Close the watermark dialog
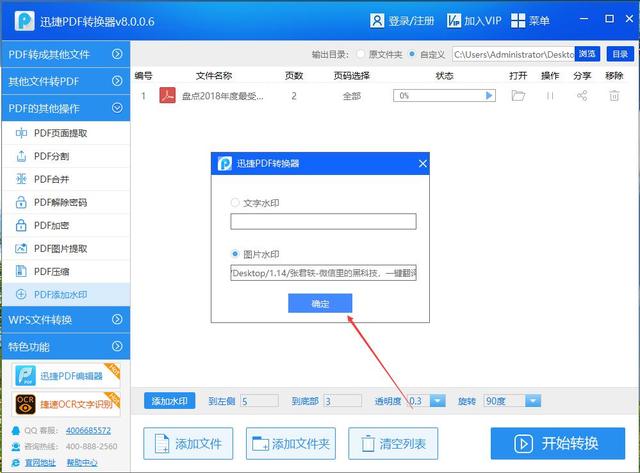Viewport: 640px width, 473px height. 422,164
